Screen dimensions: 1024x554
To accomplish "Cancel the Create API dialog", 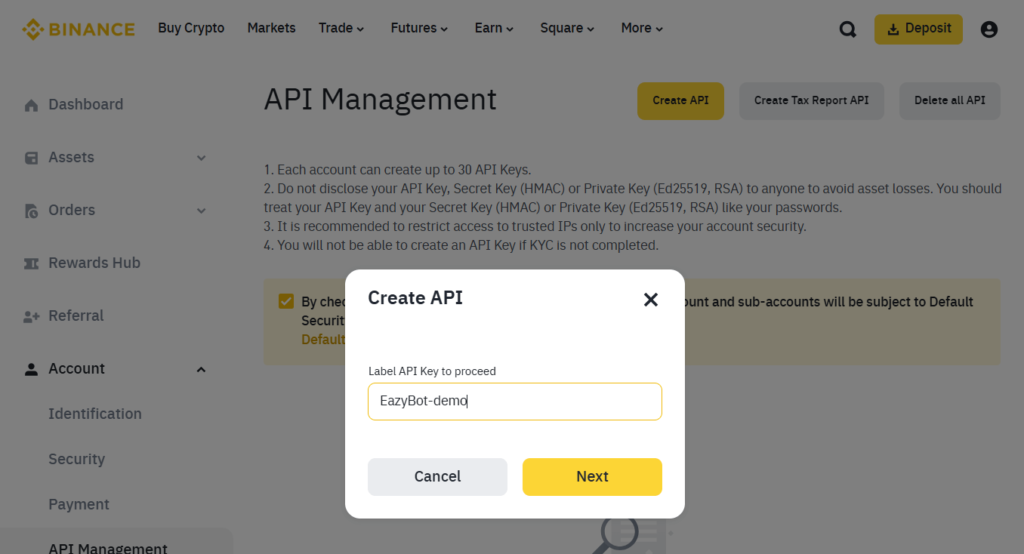I will (x=438, y=477).
